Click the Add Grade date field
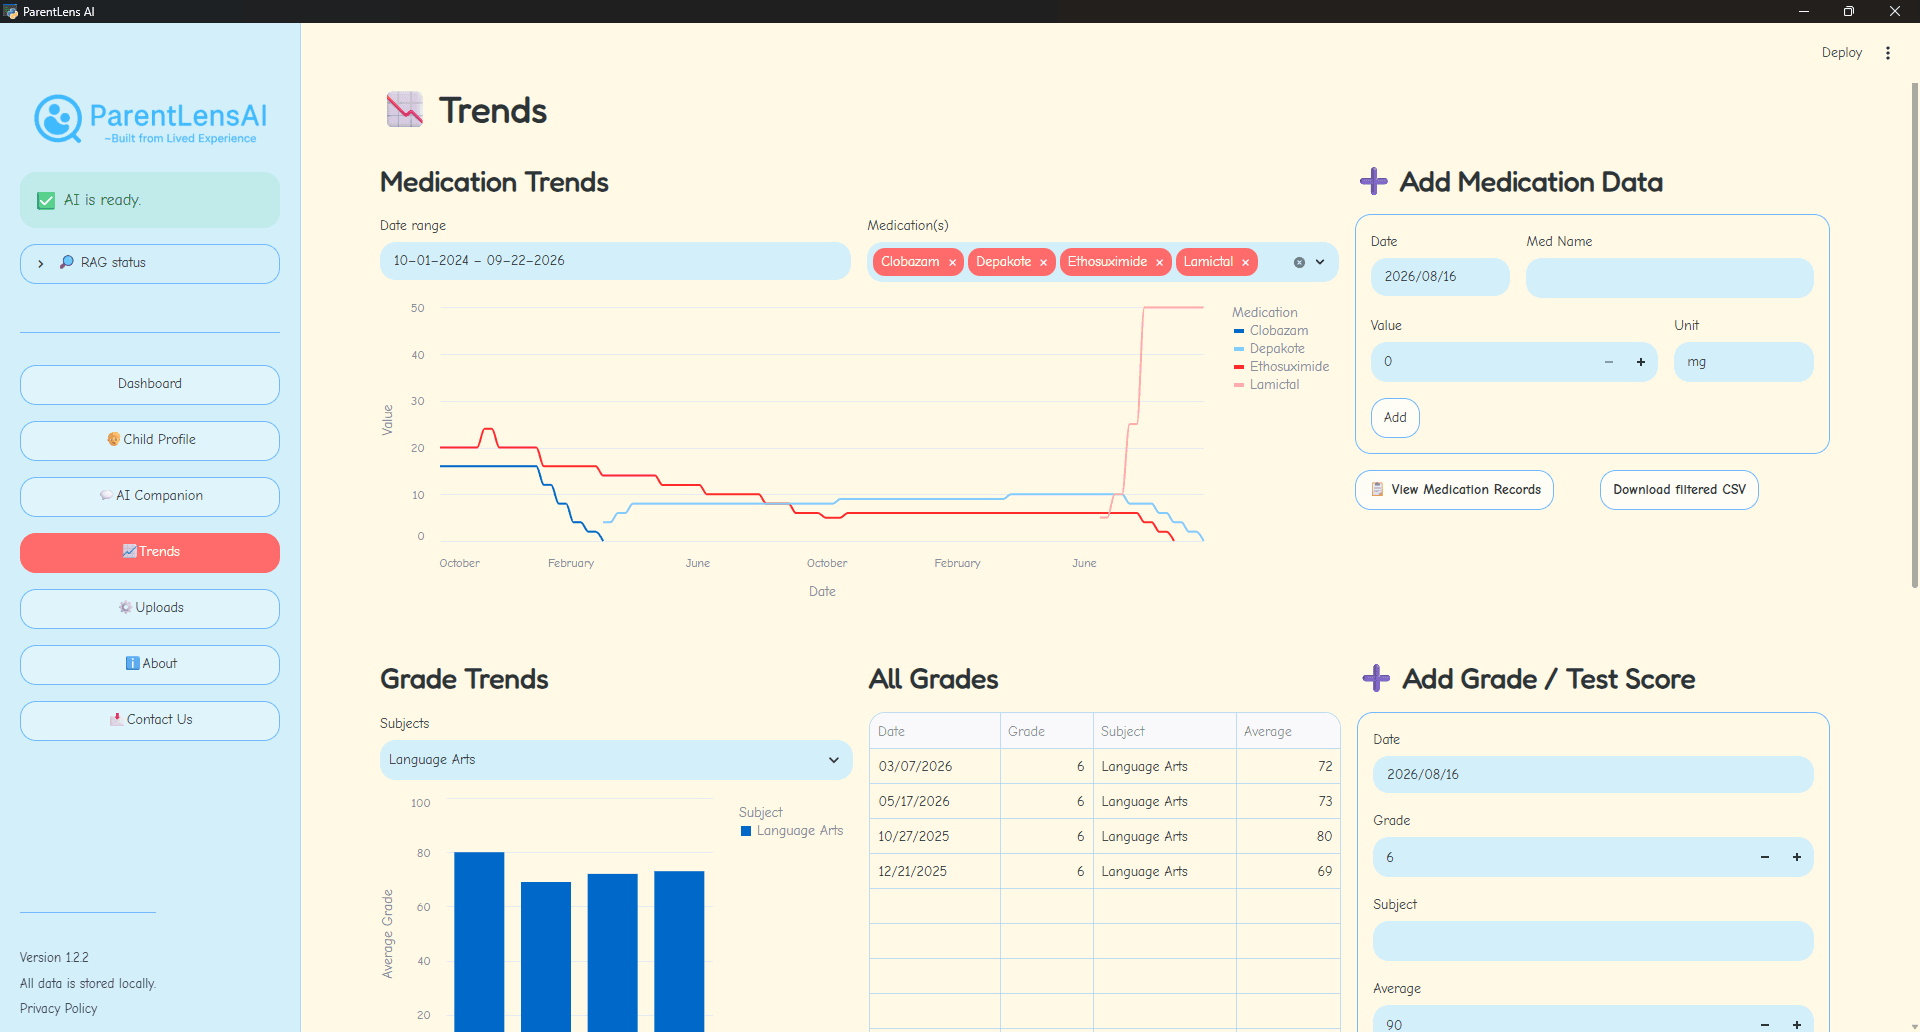Image resolution: width=1920 pixels, height=1032 pixels. point(1592,775)
